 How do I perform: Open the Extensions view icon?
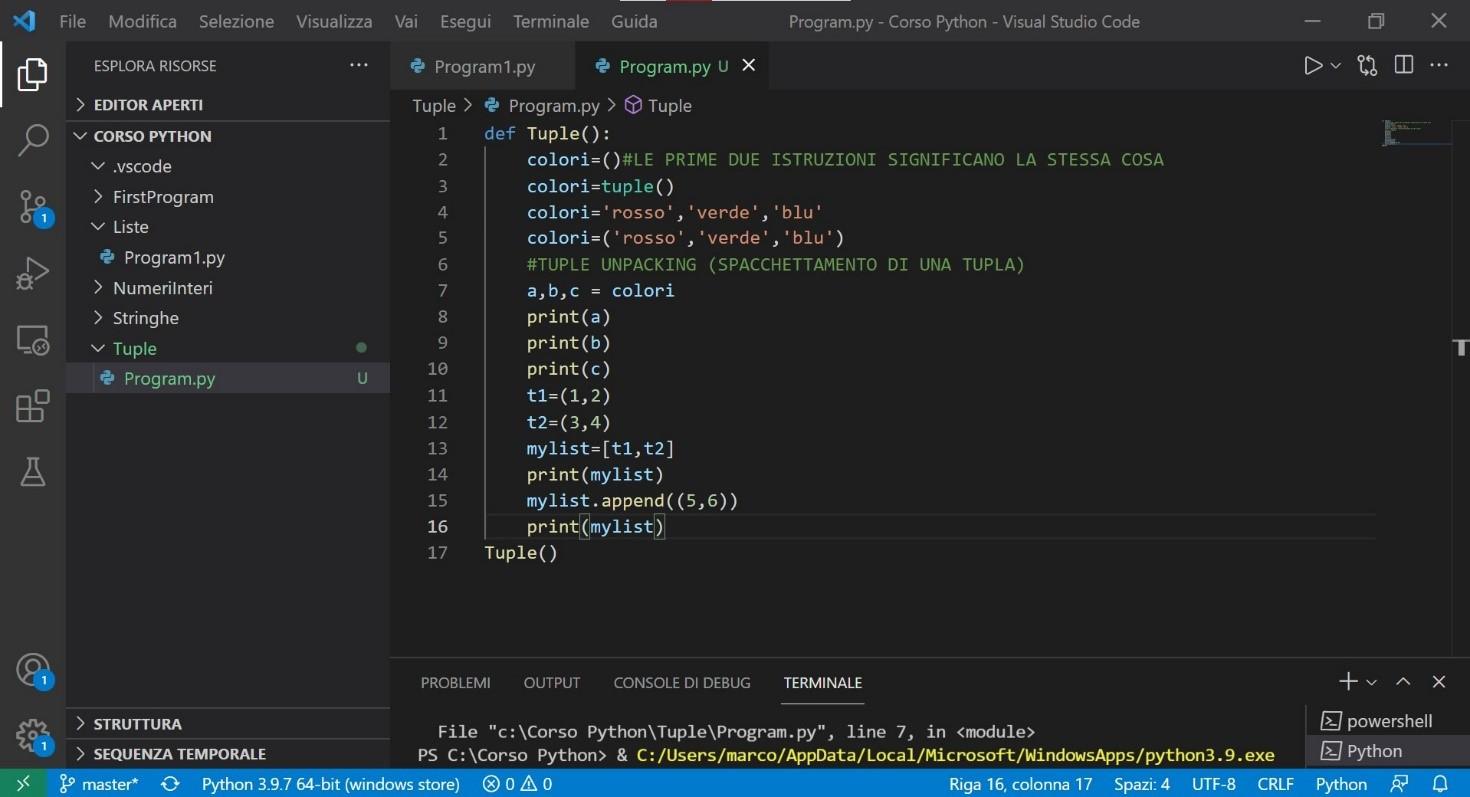pyautogui.click(x=32, y=406)
